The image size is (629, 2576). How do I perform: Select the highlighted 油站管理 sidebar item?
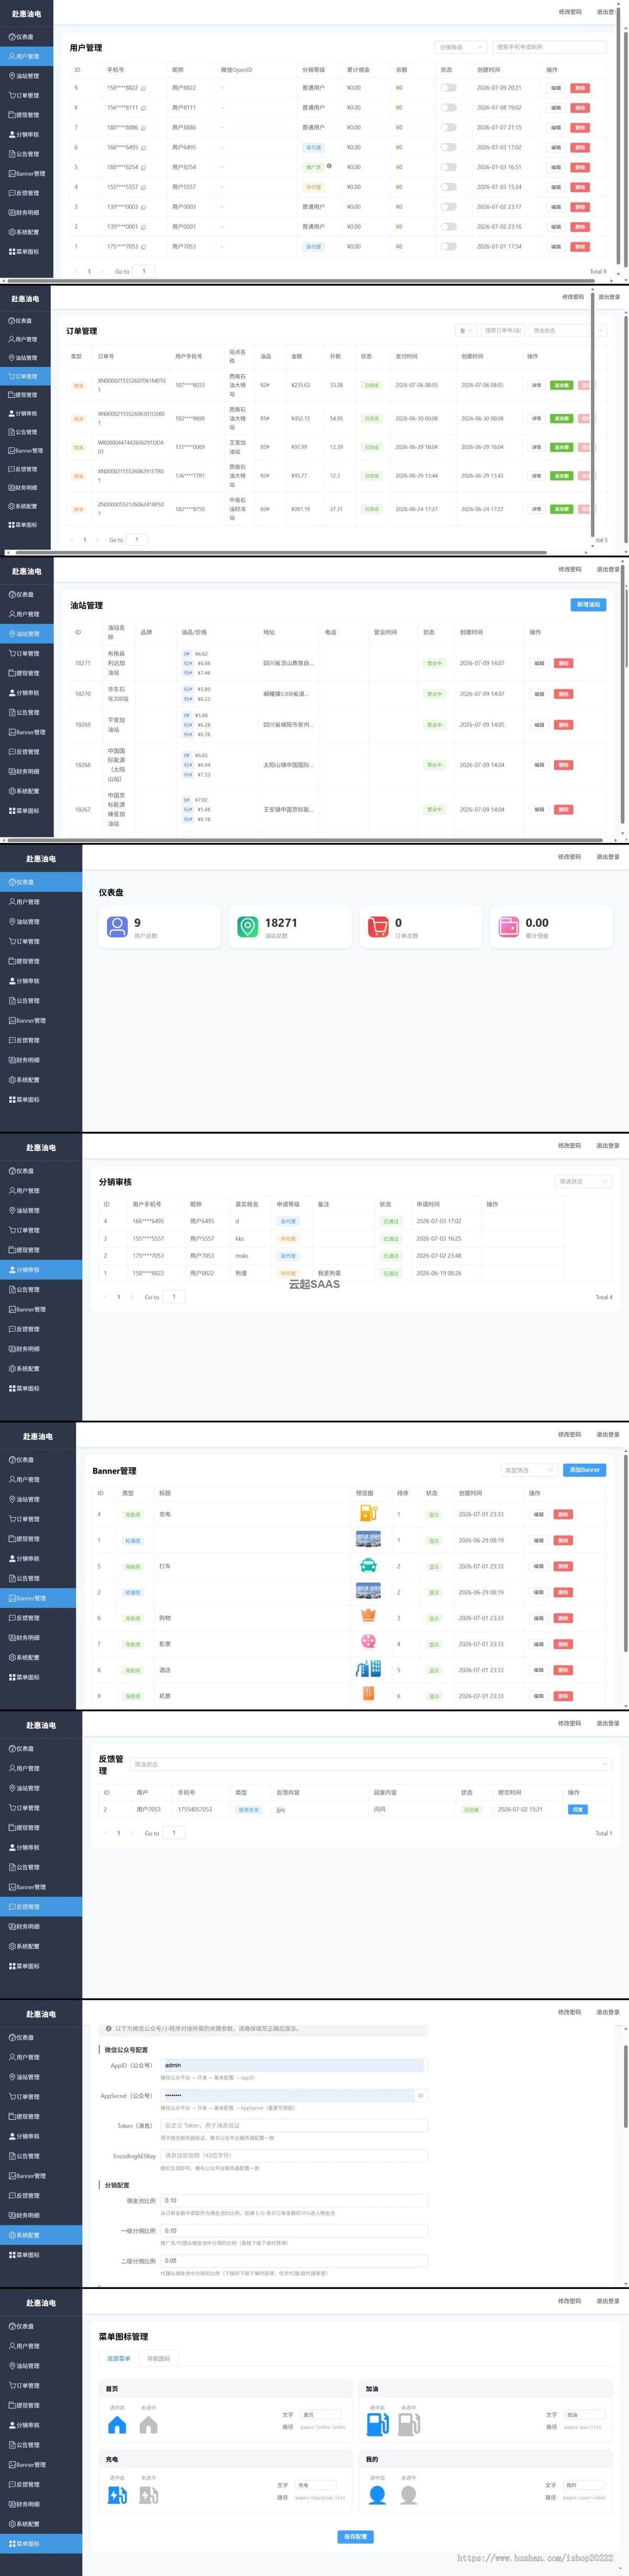(27, 634)
